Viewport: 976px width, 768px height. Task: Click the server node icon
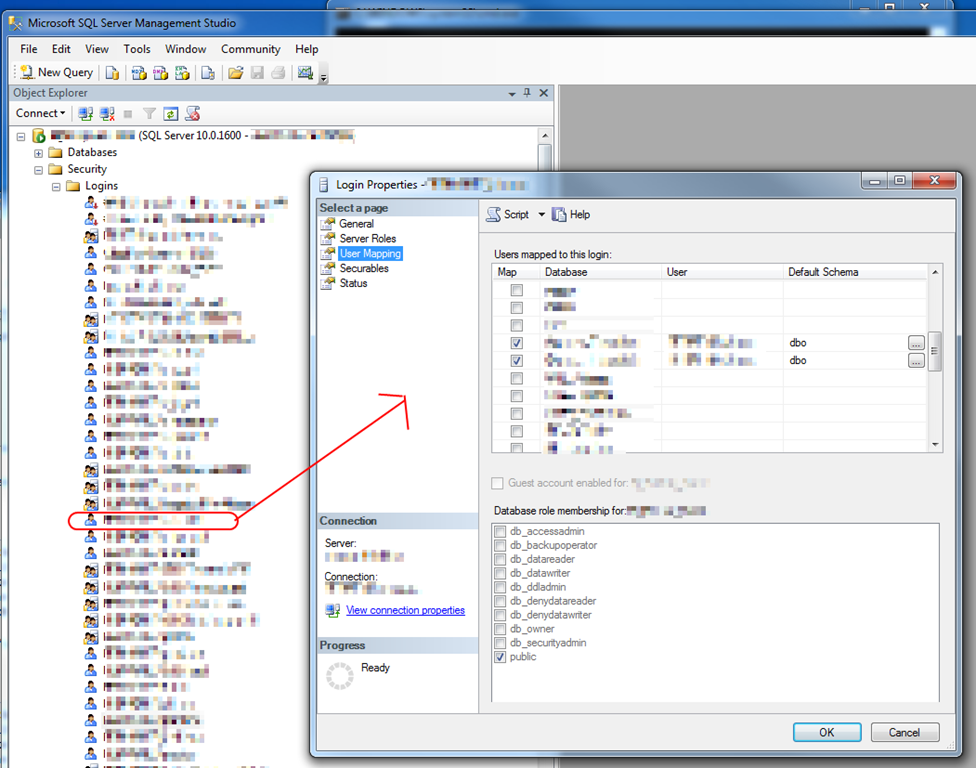(39, 136)
